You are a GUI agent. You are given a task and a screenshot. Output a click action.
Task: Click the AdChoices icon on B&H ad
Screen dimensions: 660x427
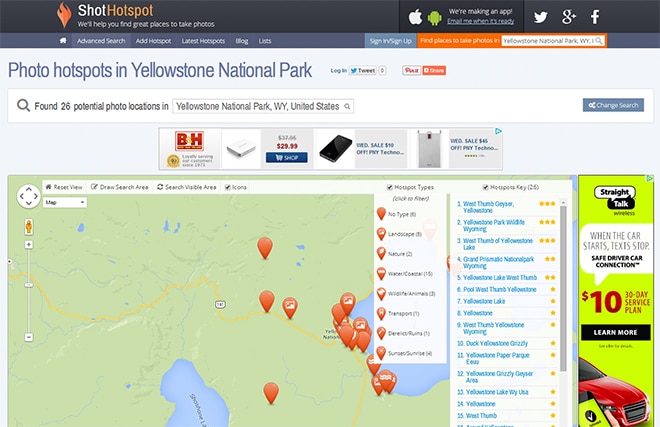click(498, 131)
